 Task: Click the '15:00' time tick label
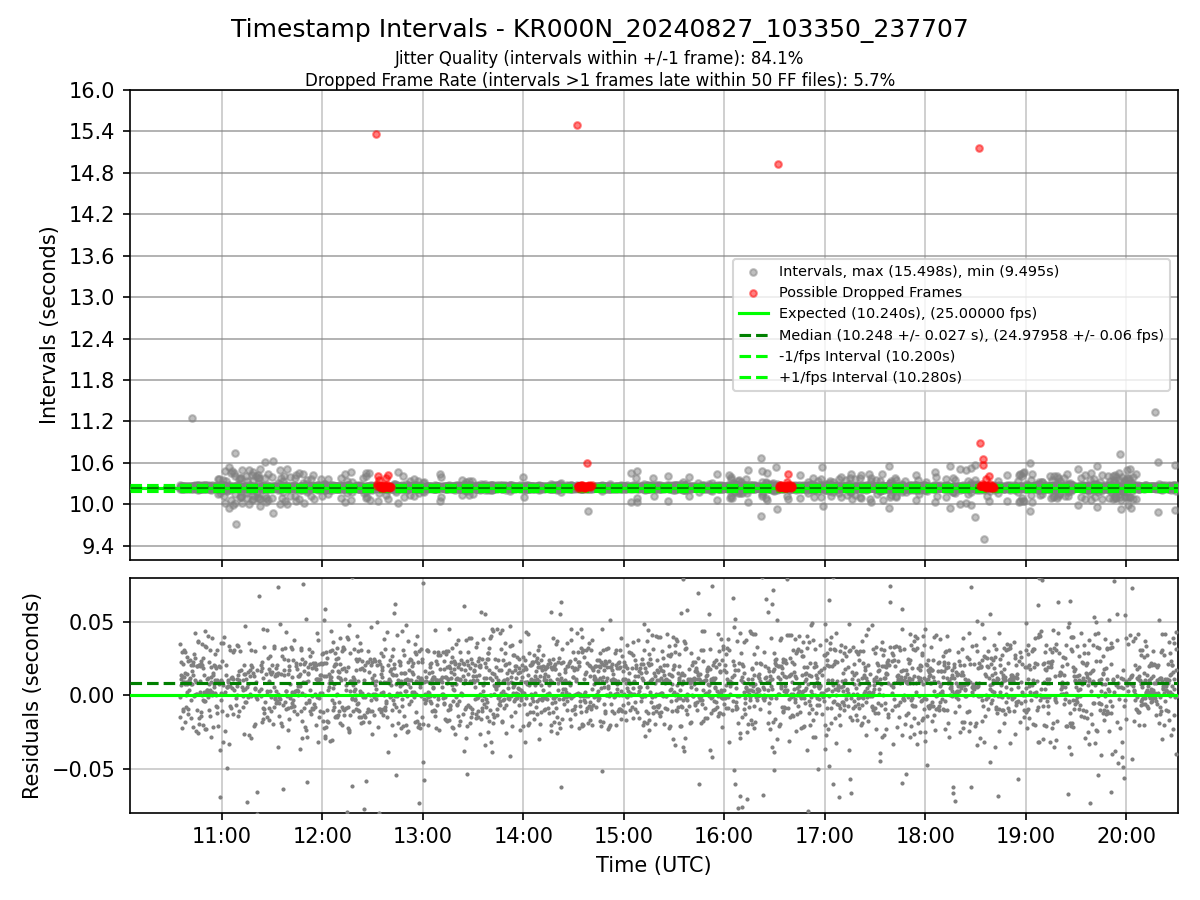pos(623,837)
